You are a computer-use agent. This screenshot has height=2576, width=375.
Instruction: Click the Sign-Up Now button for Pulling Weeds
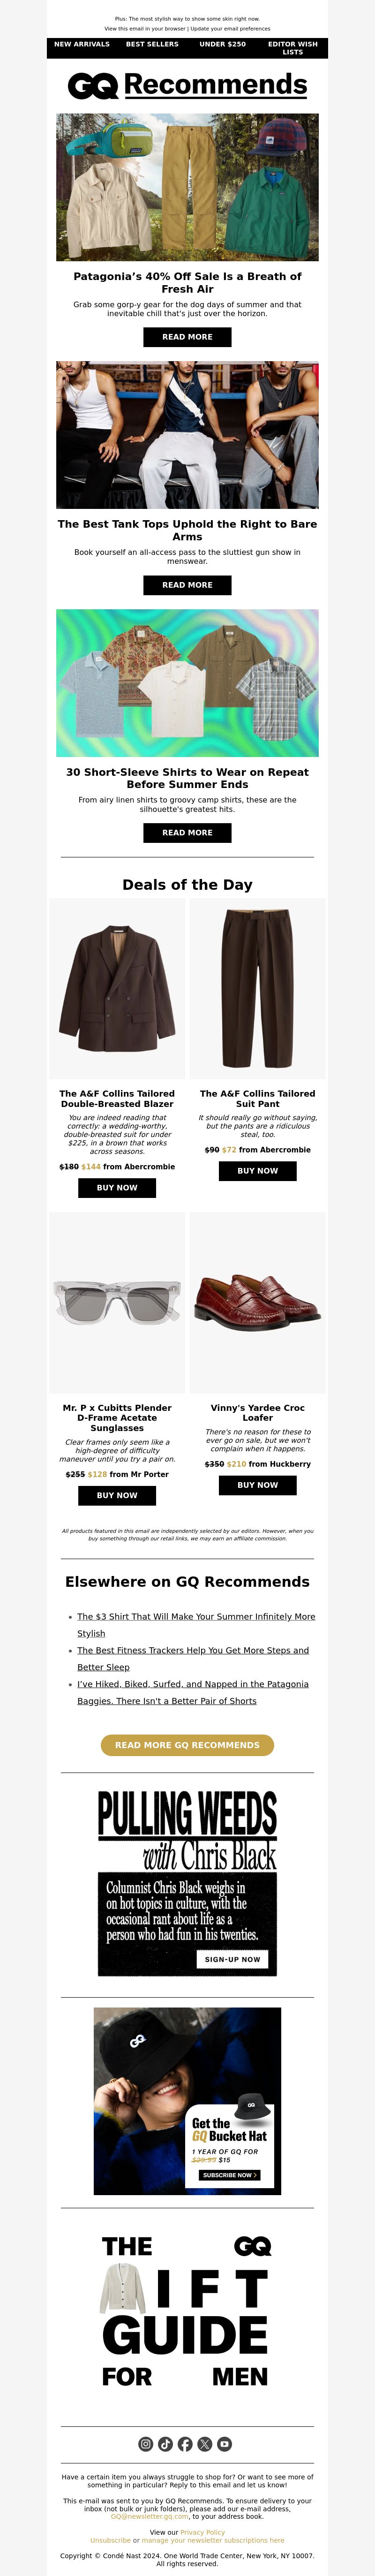point(232,1960)
